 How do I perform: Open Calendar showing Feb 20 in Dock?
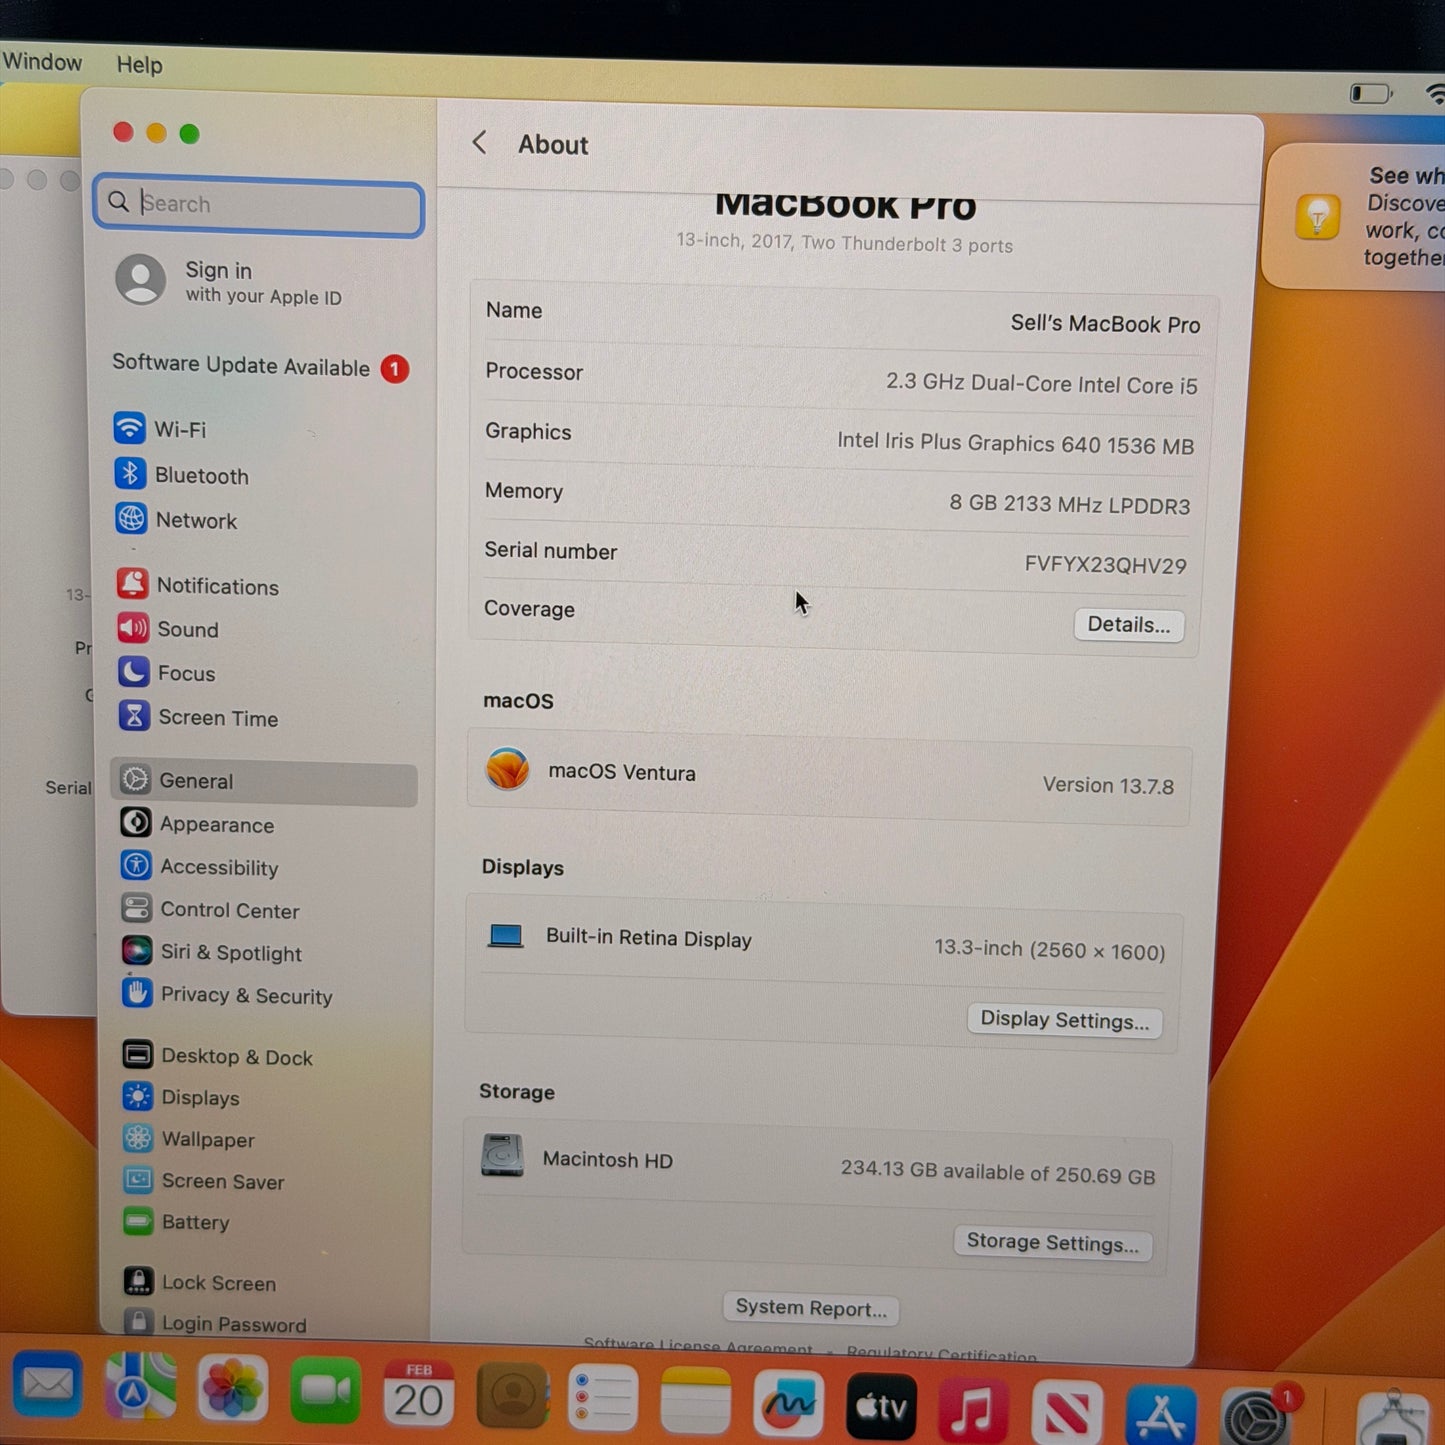[x=419, y=1393]
